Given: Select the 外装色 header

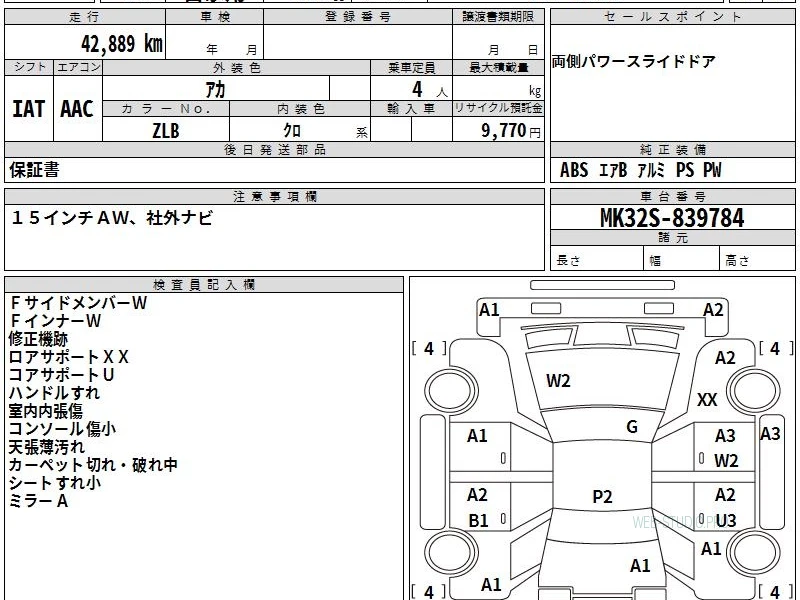Looking at the screenshot, I should coord(237,68).
